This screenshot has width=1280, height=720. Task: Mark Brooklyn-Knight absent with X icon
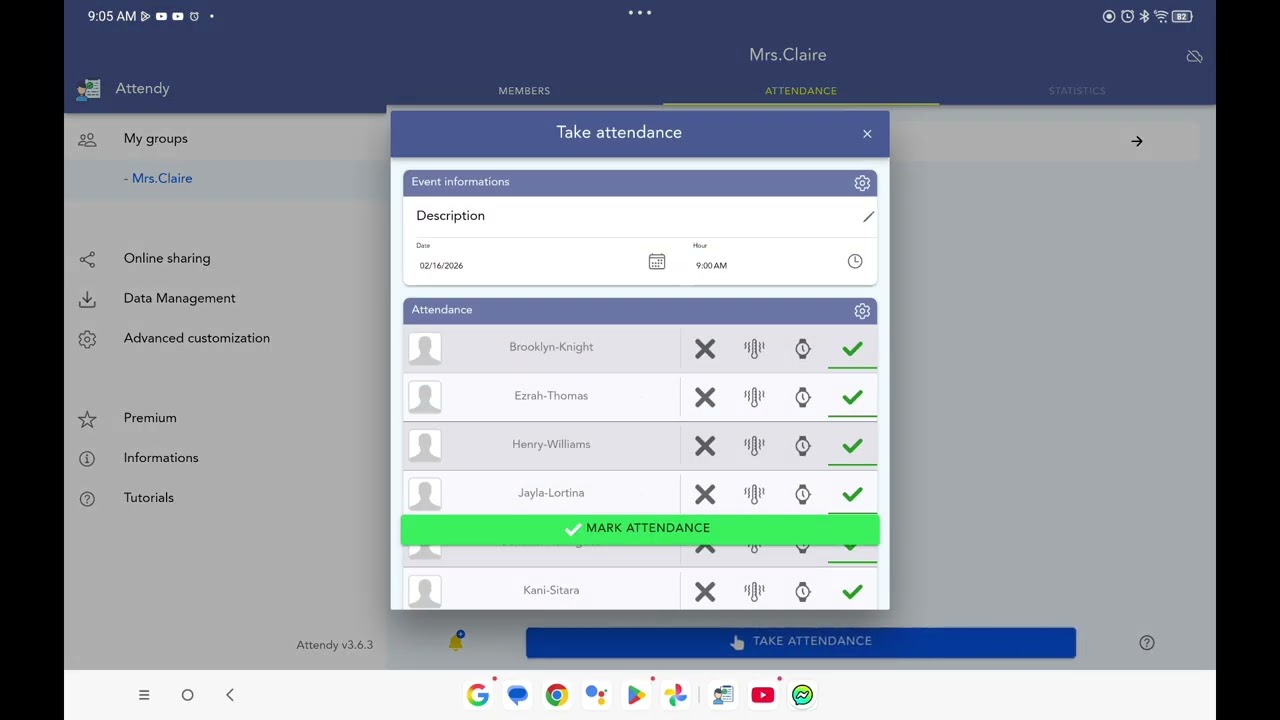point(705,348)
